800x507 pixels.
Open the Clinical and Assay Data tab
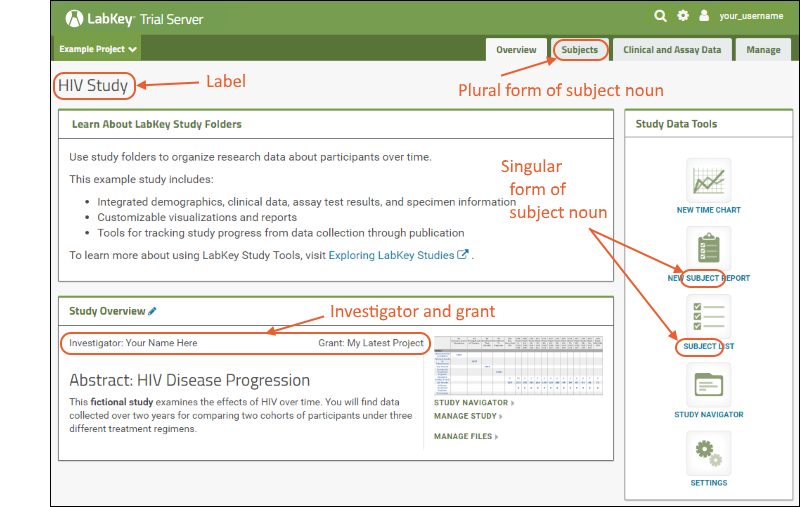click(672, 50)
